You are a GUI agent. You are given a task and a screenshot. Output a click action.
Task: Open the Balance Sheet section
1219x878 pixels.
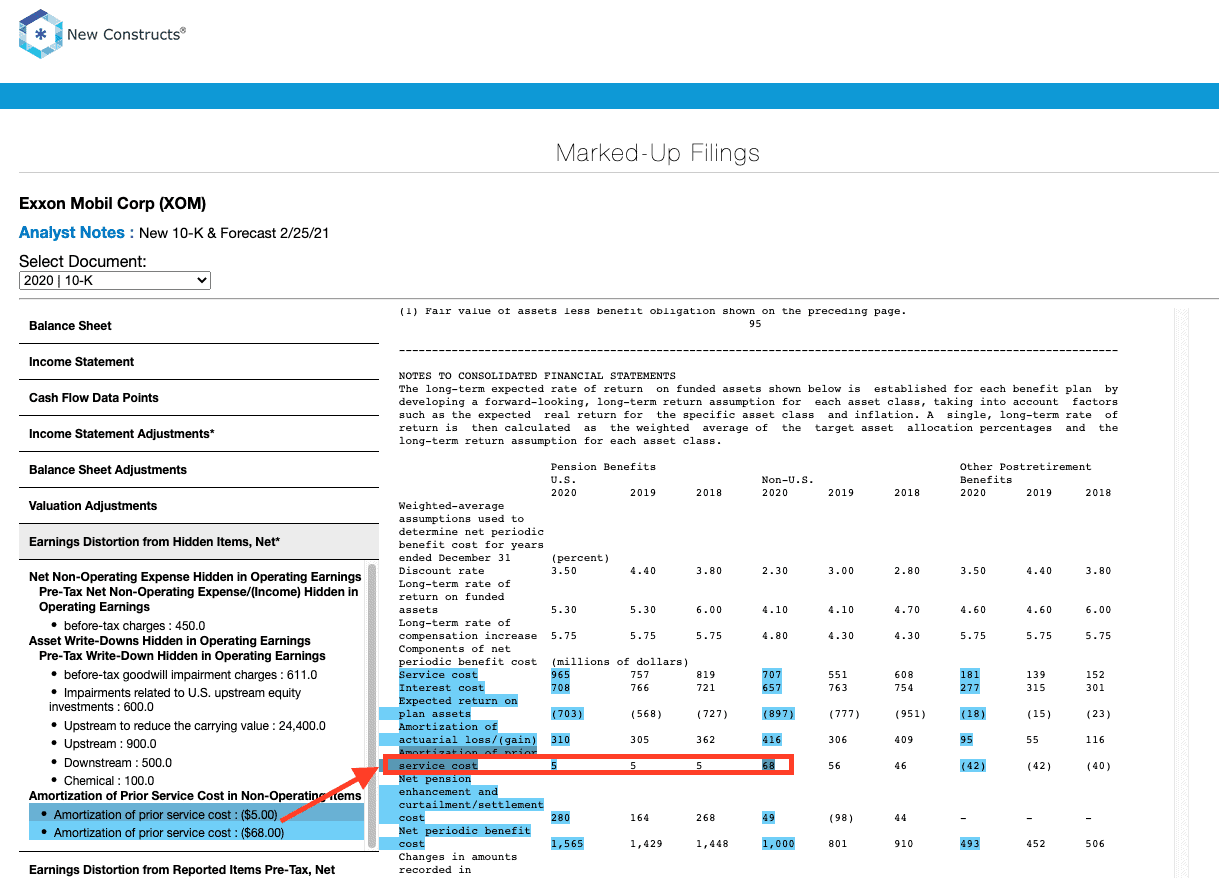(x=199, y=326)
